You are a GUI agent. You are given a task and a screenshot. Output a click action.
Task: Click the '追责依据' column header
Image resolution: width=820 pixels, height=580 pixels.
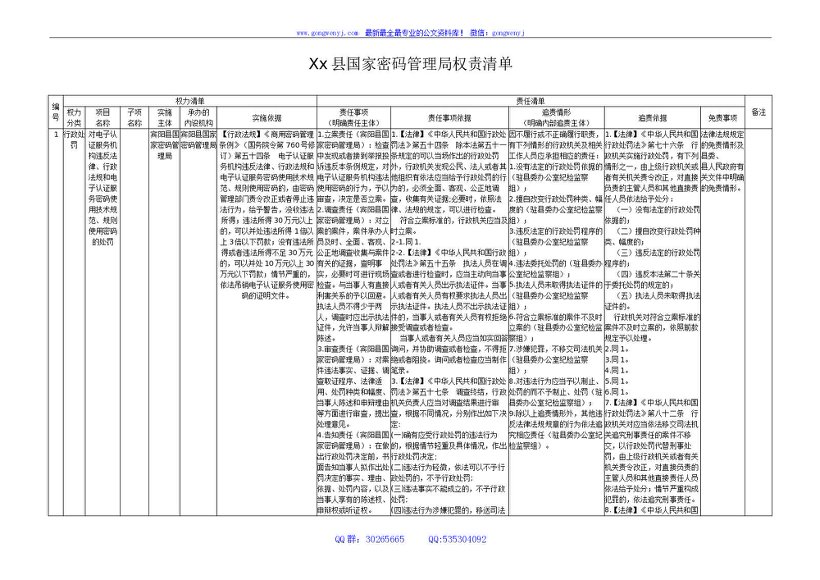[652, 118]
